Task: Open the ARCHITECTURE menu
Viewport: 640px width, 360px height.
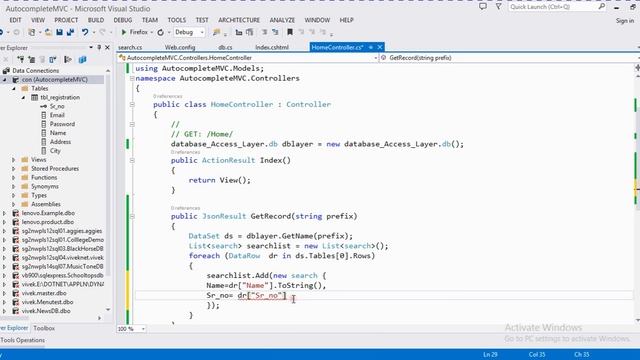Action: click(x=239, y=20)
